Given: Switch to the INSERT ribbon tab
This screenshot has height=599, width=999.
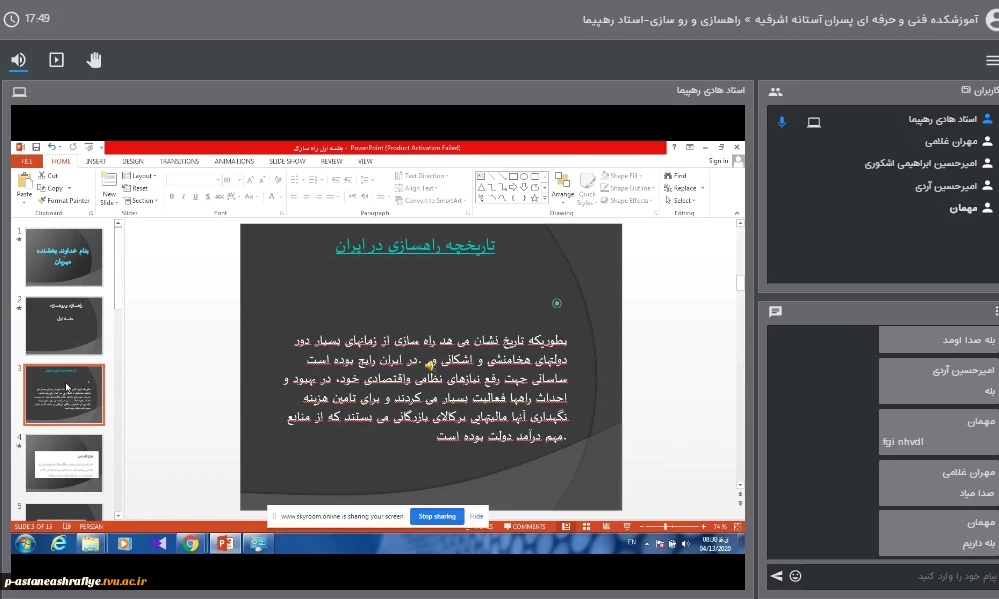Looking at the screenshot, I should point(96,161).
